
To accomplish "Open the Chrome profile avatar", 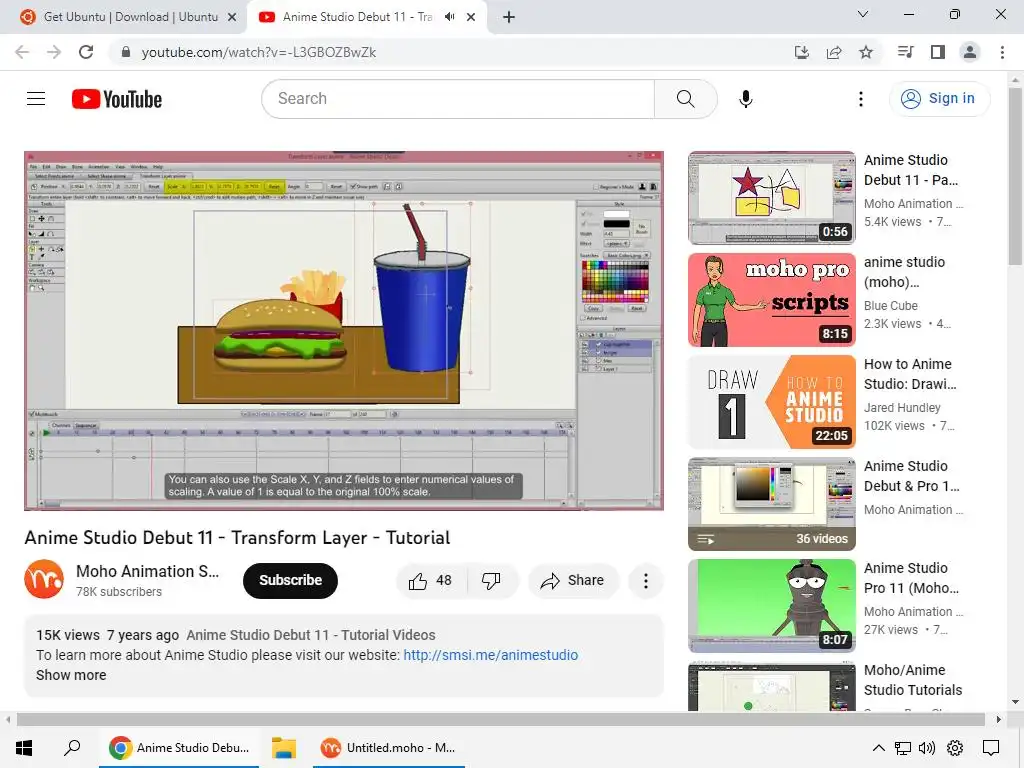I will [970, 52].
